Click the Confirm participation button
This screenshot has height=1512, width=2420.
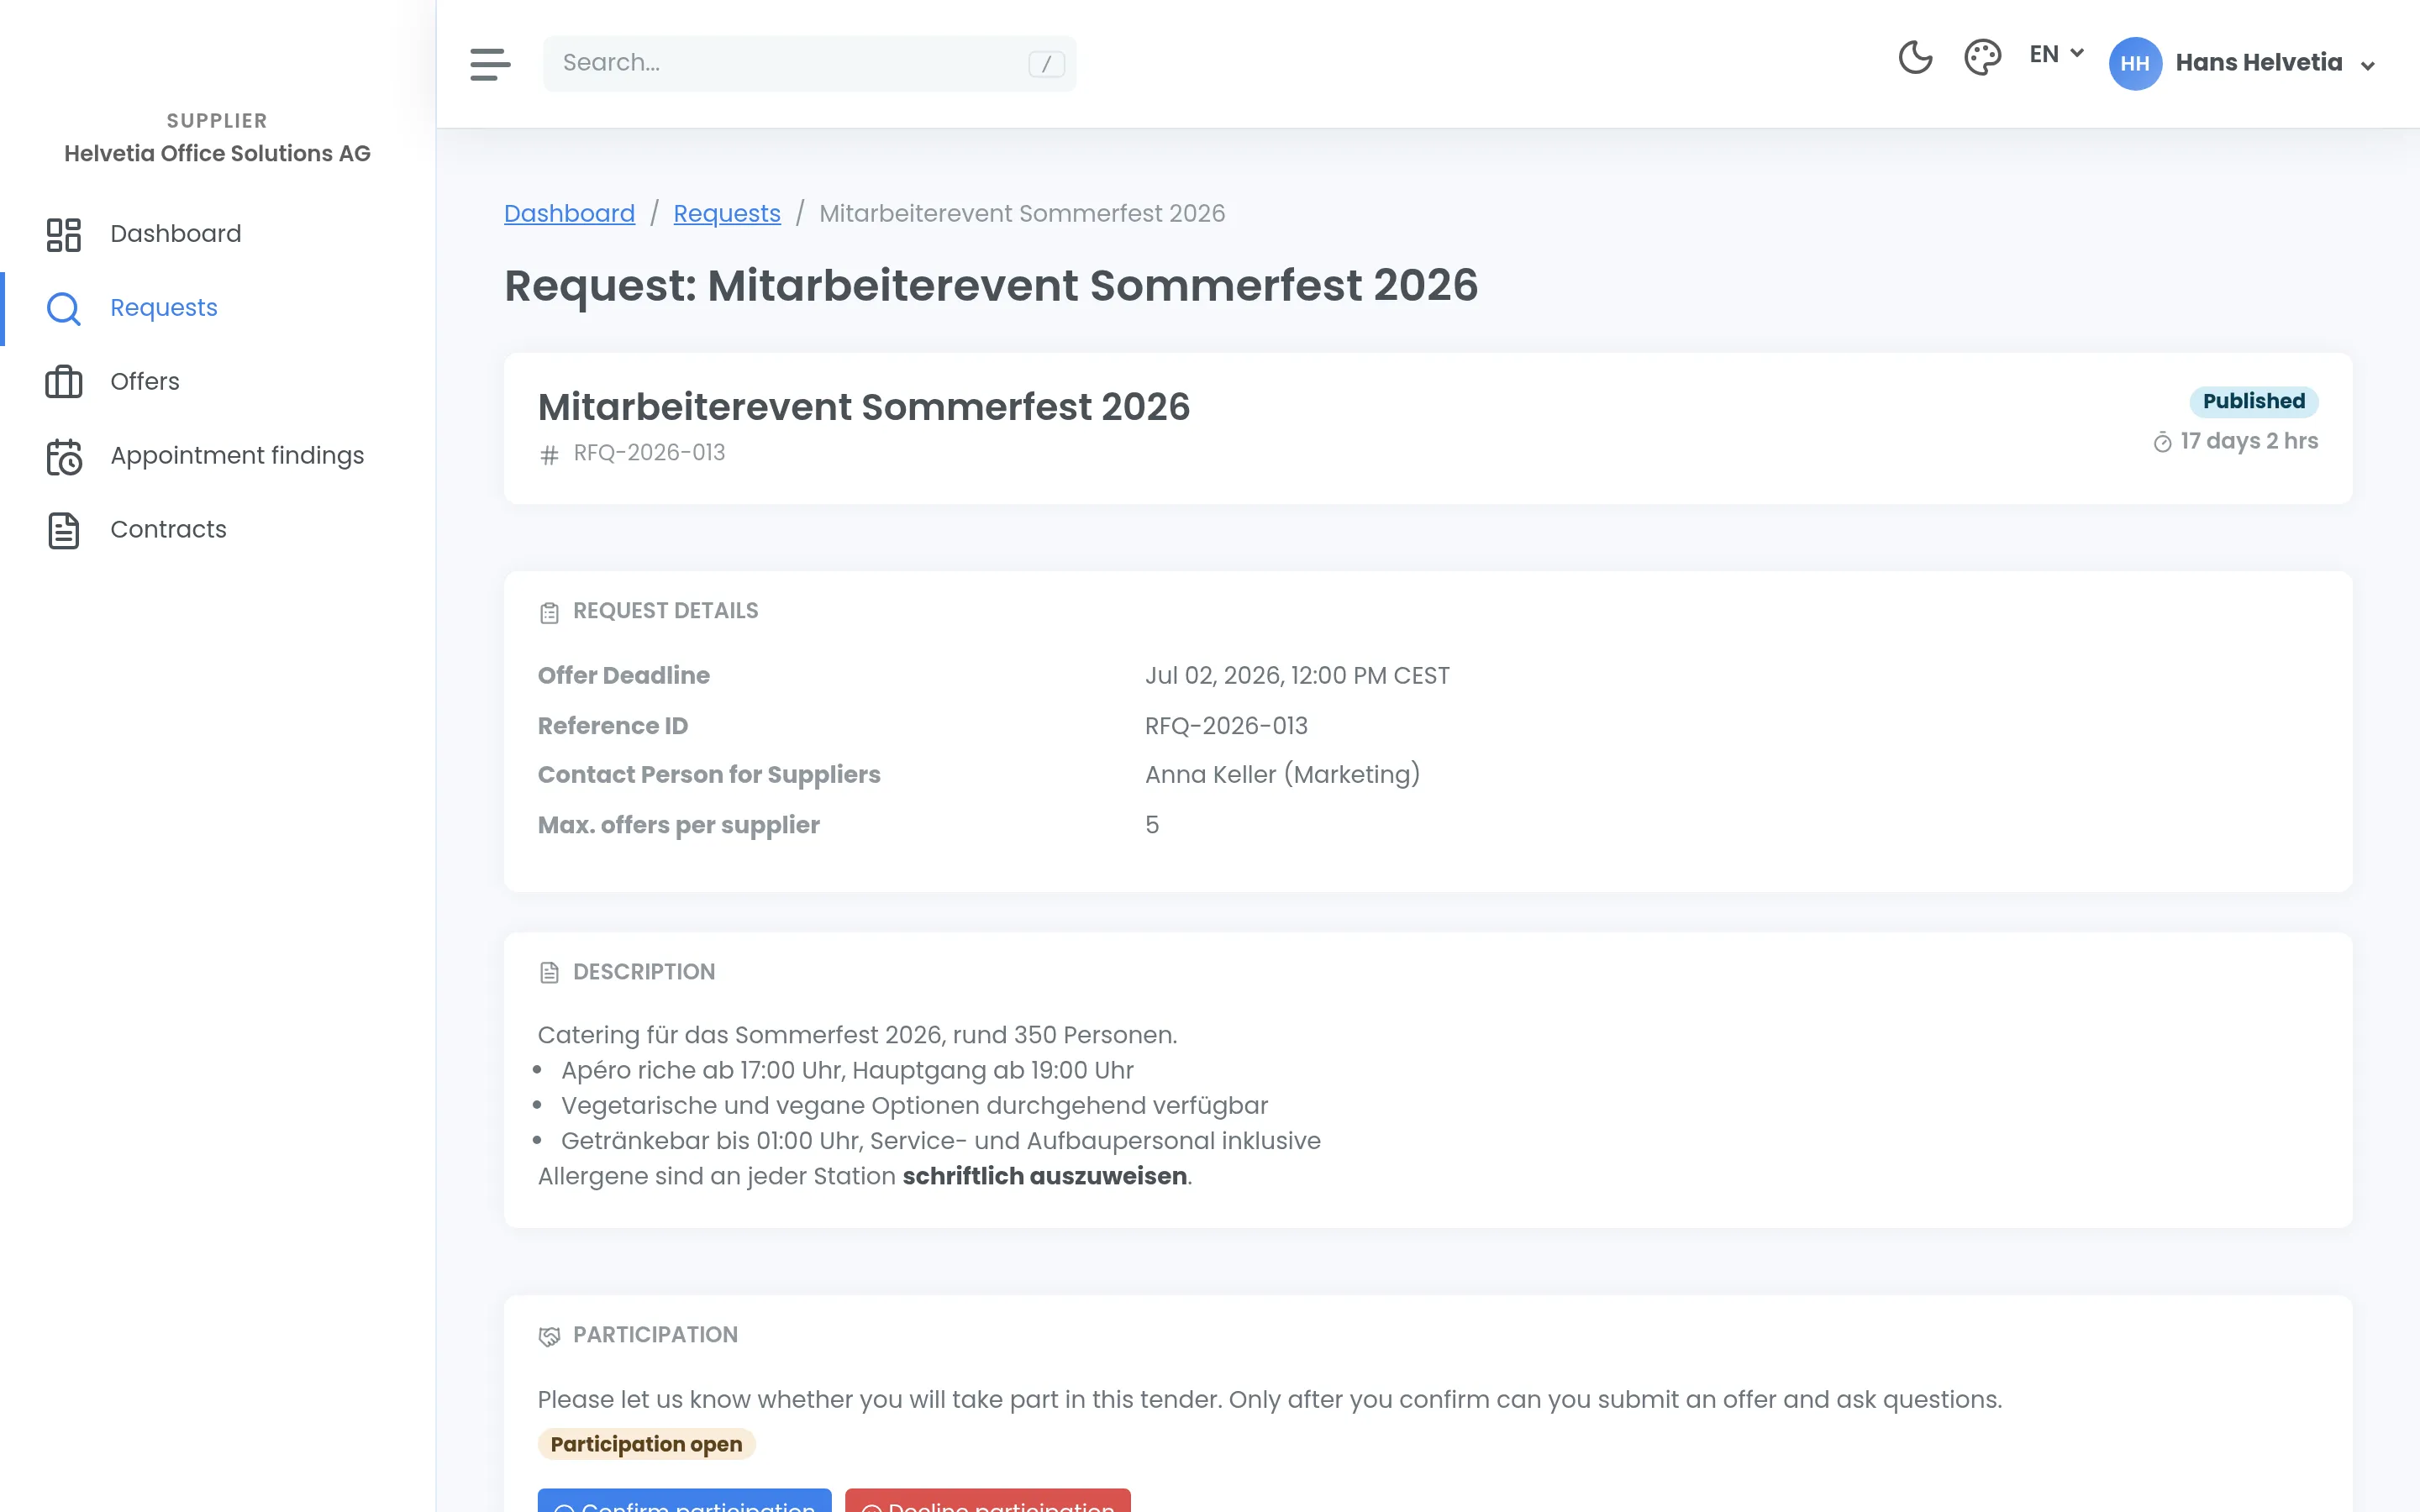[x=684, y=1502]
